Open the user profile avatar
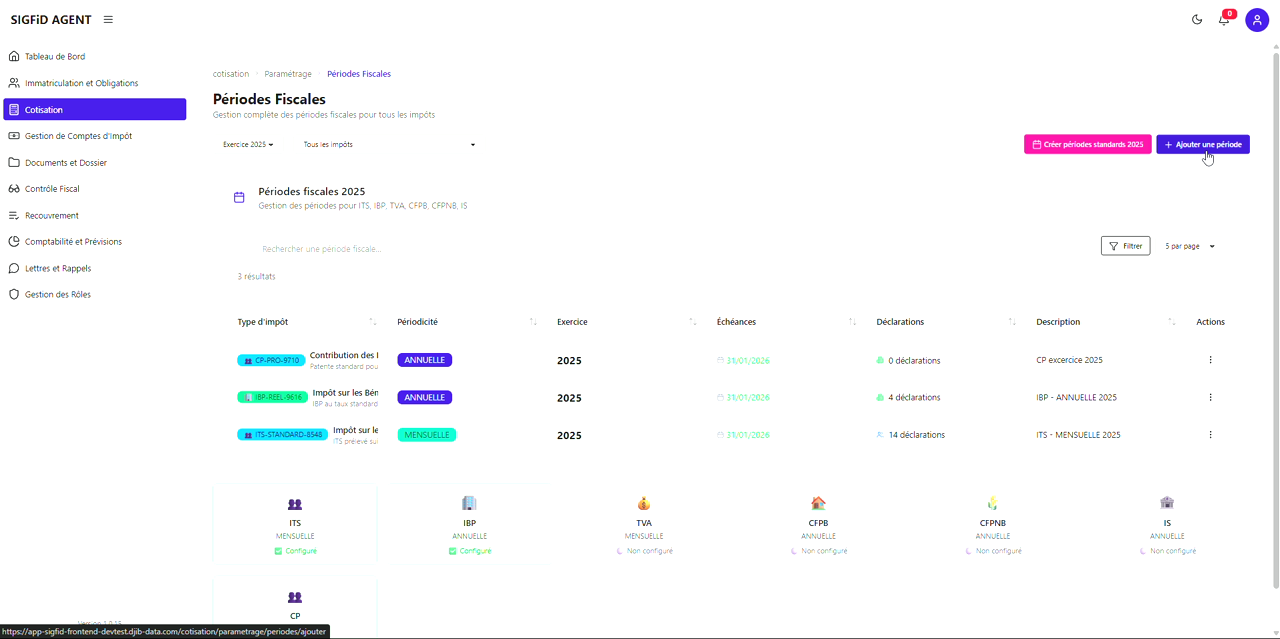Image resolution: width=1280 pixels, height=639 pixels. [x=1256, y=20]
